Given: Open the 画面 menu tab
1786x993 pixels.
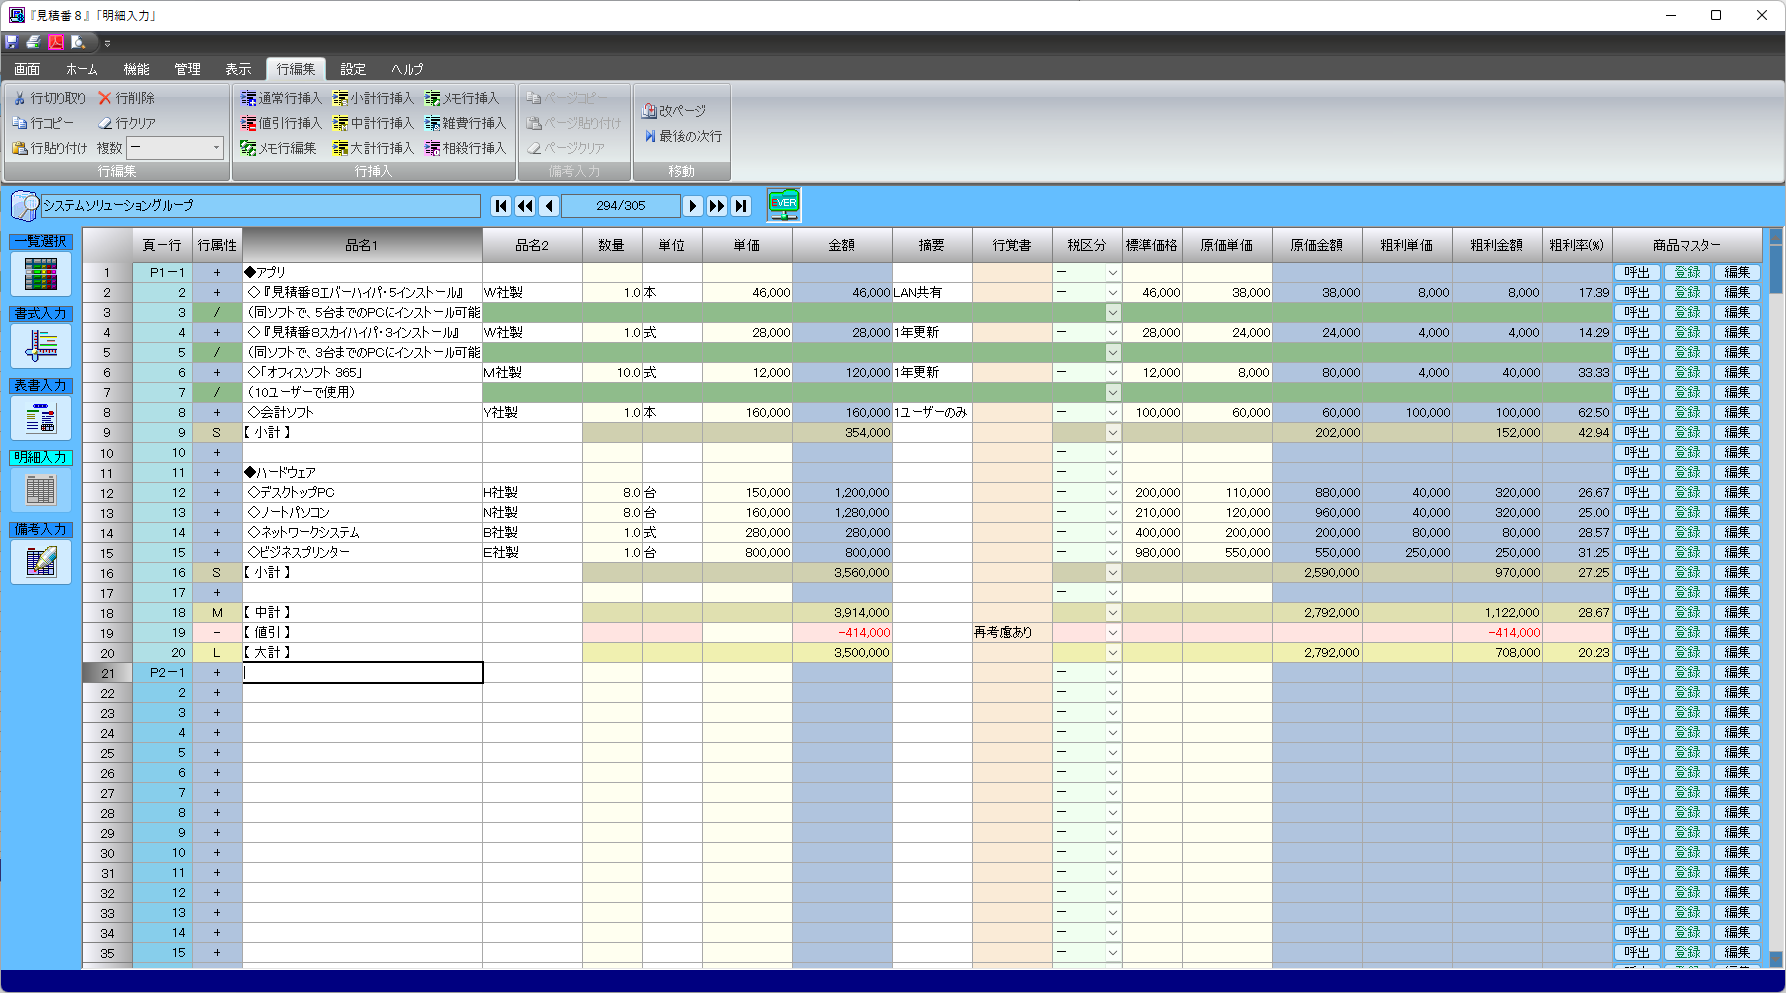Looking at the screenshot, I should 27,69.
